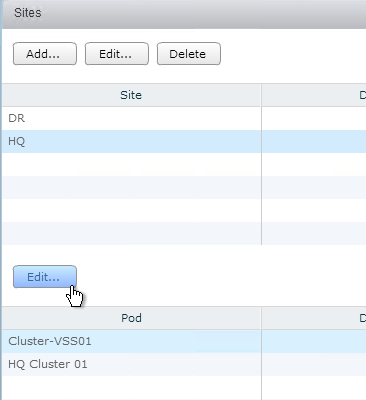The height and width of the screenshot is (400, 366).
Task: Click the cut-off column header right of Site
Action: coord(314,95)
